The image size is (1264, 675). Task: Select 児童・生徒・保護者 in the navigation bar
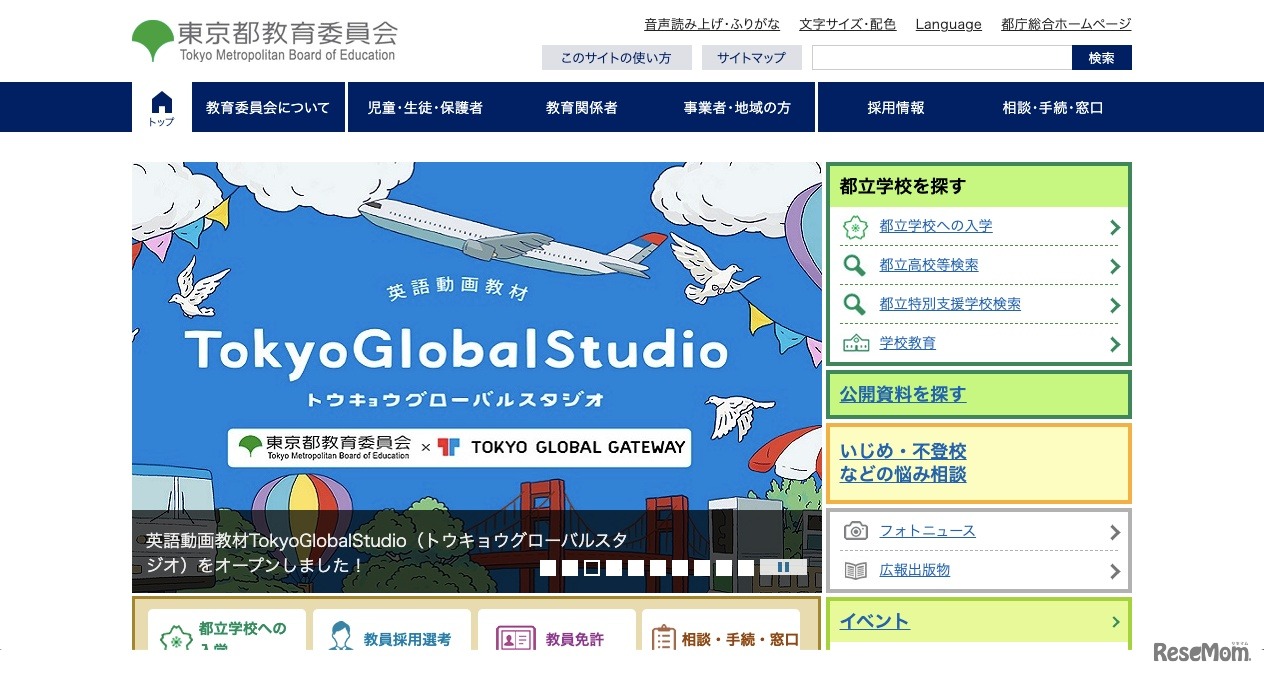tap(427, 107)
